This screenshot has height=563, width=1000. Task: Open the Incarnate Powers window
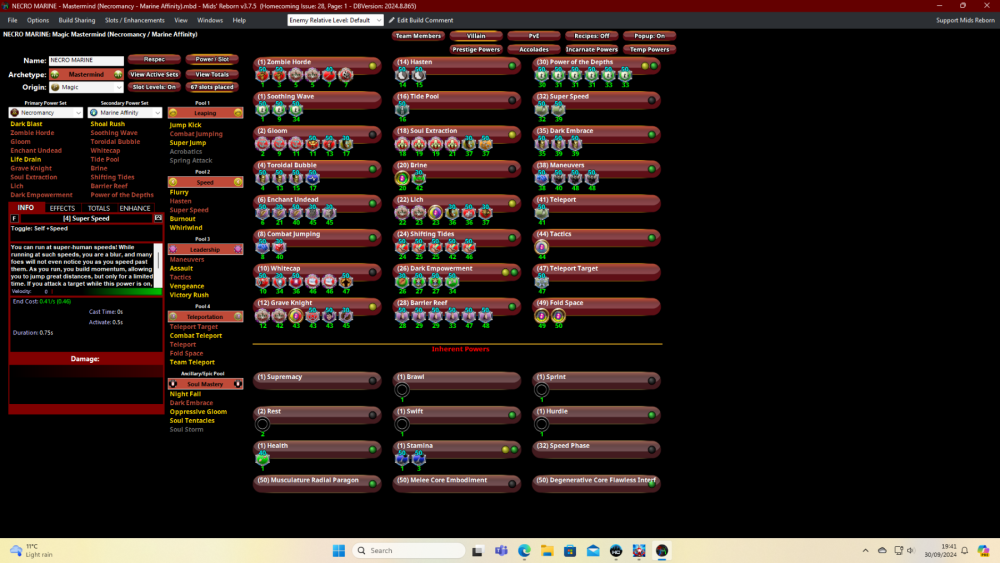click(591, 49)
